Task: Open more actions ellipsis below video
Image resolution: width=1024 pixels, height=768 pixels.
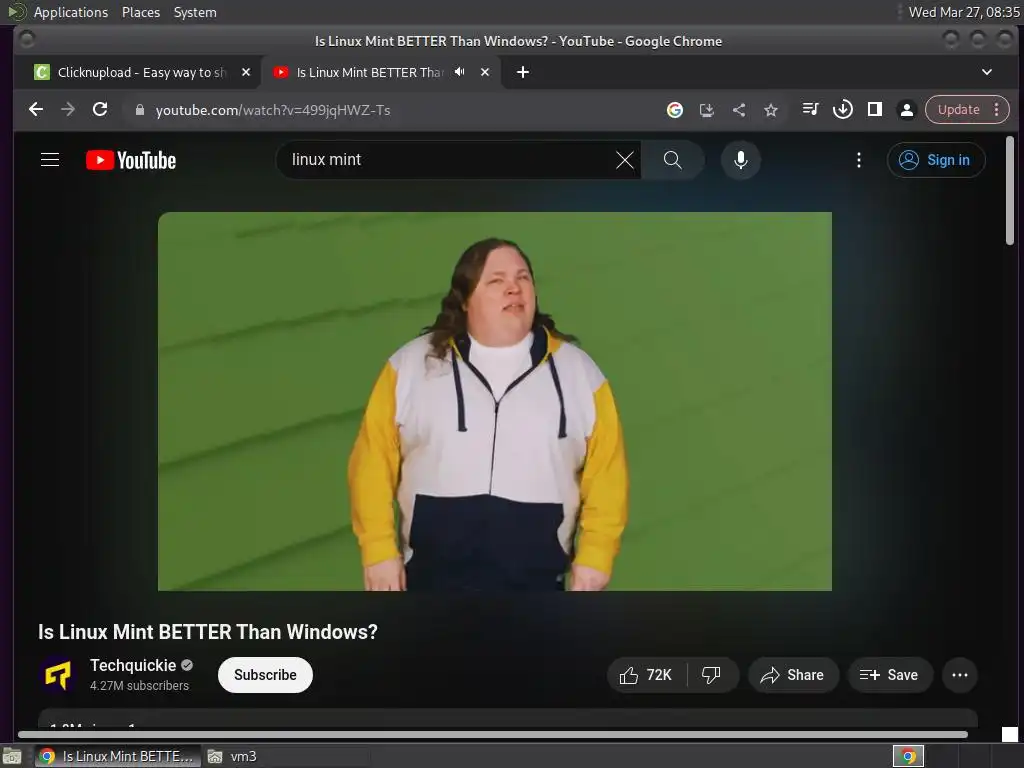Action: (960, 675)
